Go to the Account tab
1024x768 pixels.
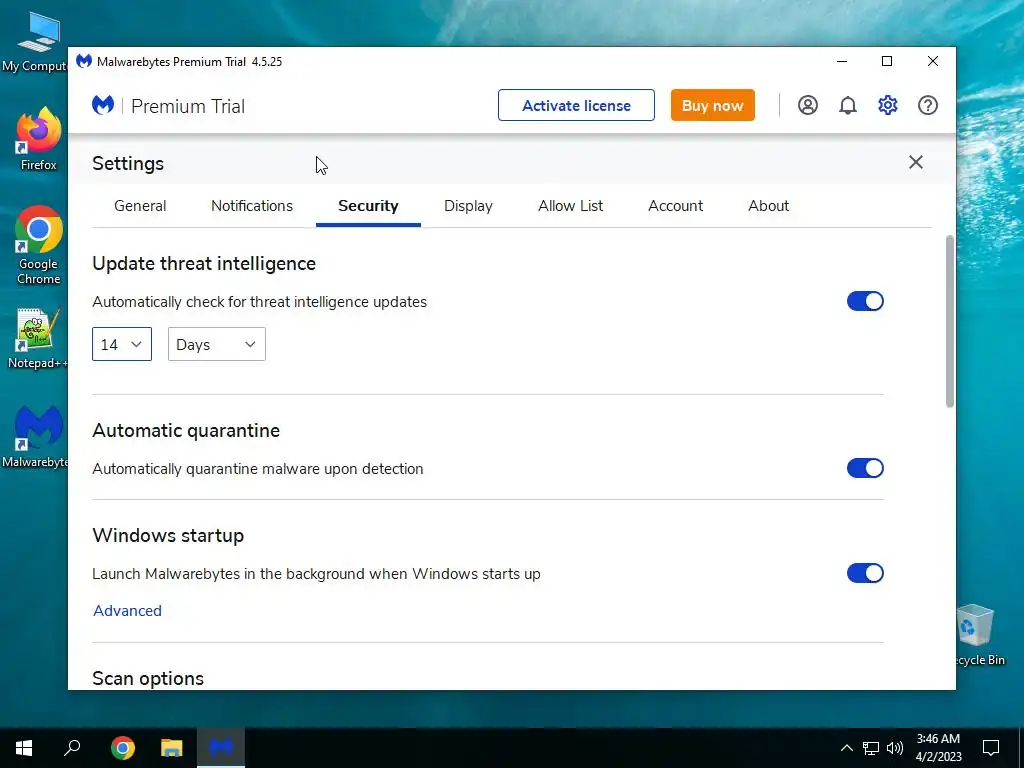pos(675,206)
